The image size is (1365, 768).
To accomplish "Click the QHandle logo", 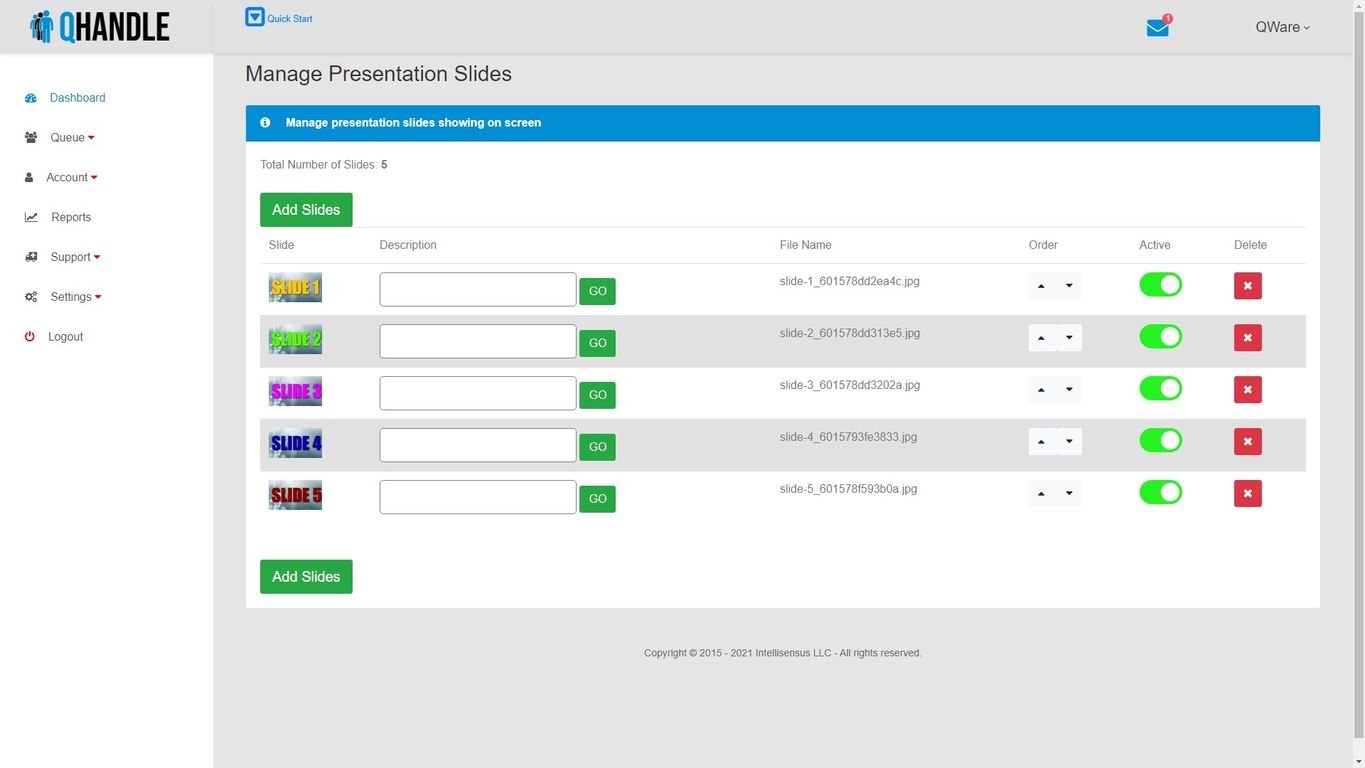I will 100,27.
